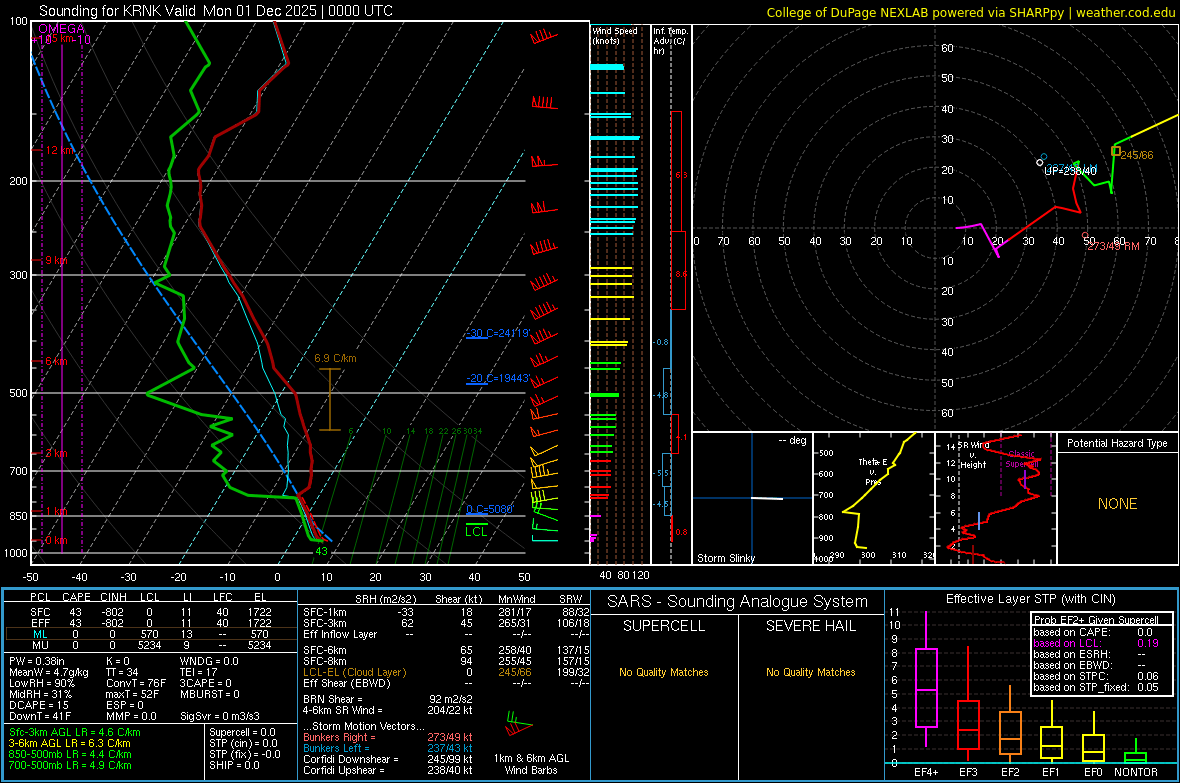1180x783 pixels.
Task: Select "3-6km AGL LR = 6.3 C/km" line
Action: coord(69,743)
